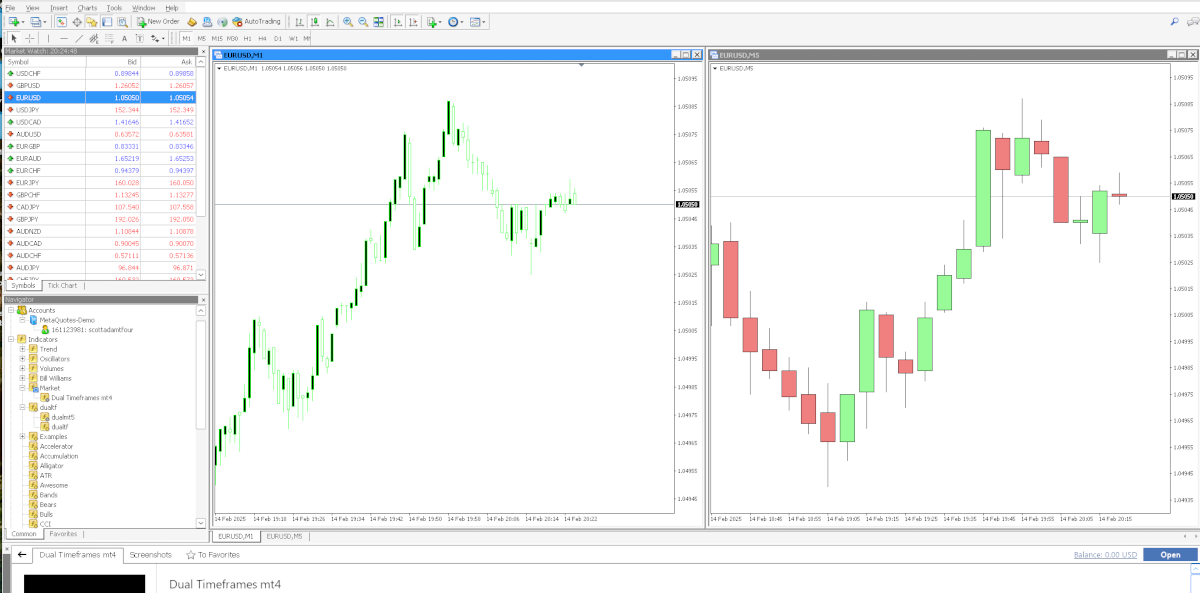Click the Balance: 0.00 USD link
The height and width of the screenshot is (593, 1200).
tap(1105, 554)
